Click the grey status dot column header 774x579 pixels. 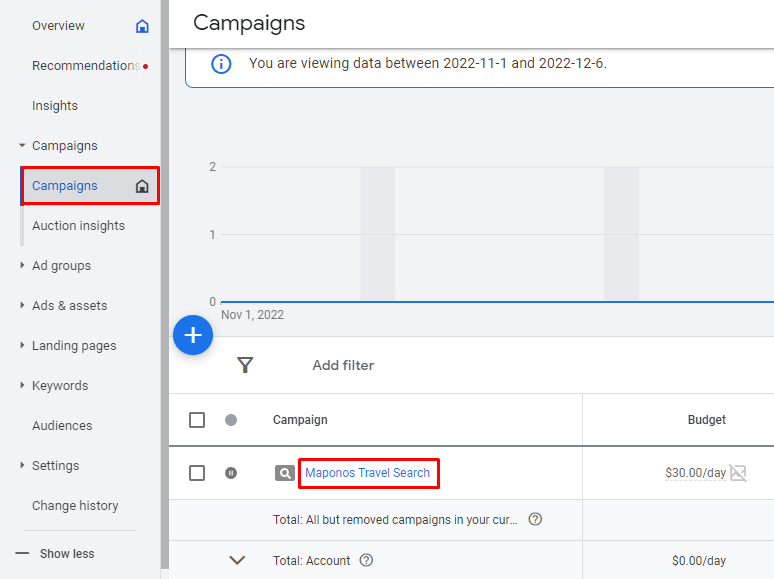click(231, 420)
